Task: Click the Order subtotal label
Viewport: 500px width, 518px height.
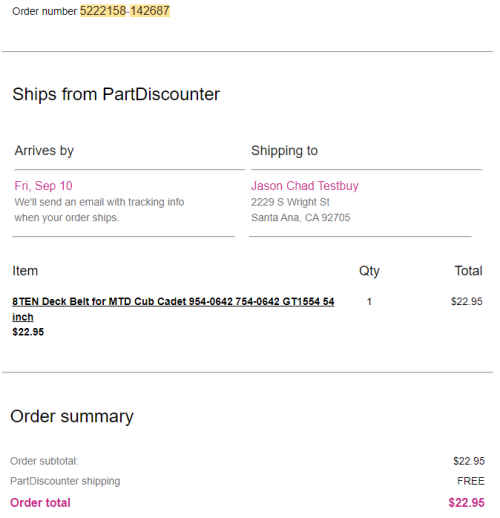Action: [x=44, y=461]
